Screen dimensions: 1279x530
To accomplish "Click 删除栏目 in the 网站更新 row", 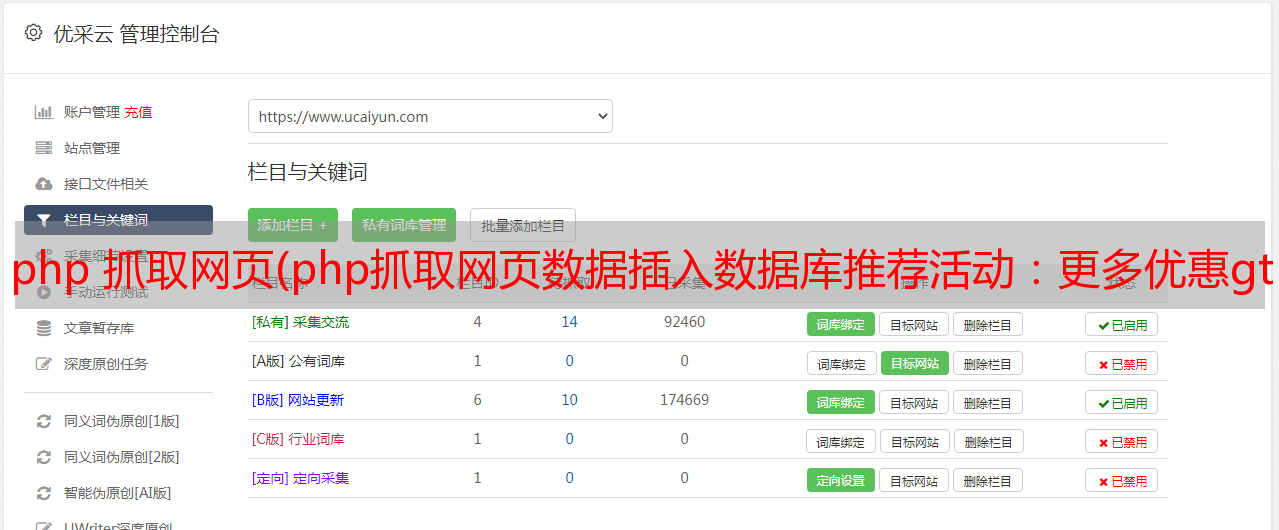I will point(988,402).
